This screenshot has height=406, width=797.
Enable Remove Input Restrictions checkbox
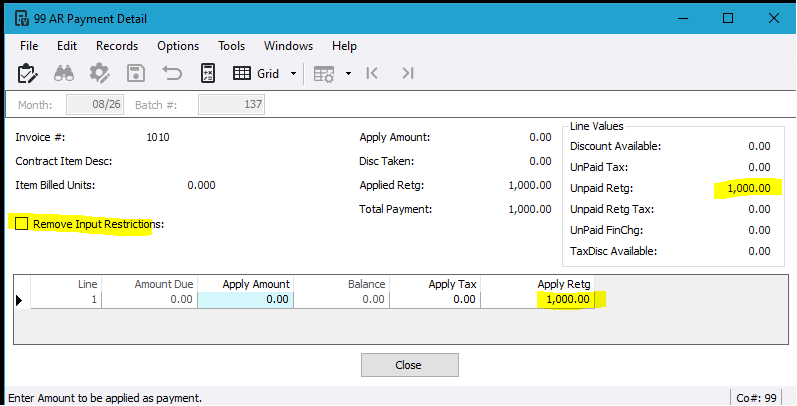[21, 224]
